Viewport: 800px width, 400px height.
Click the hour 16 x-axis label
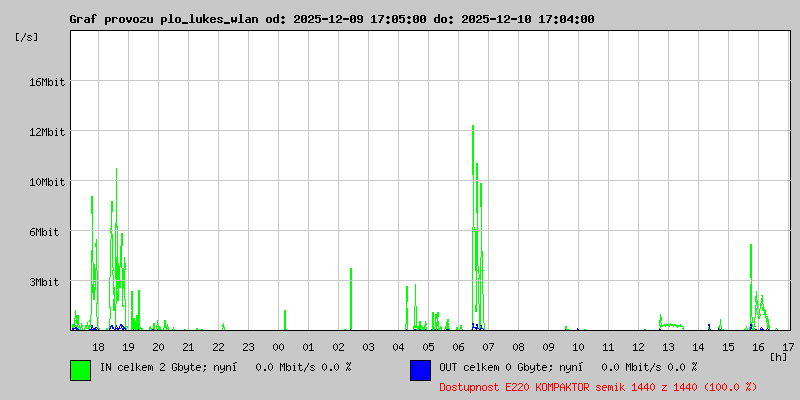pos(758,347)
